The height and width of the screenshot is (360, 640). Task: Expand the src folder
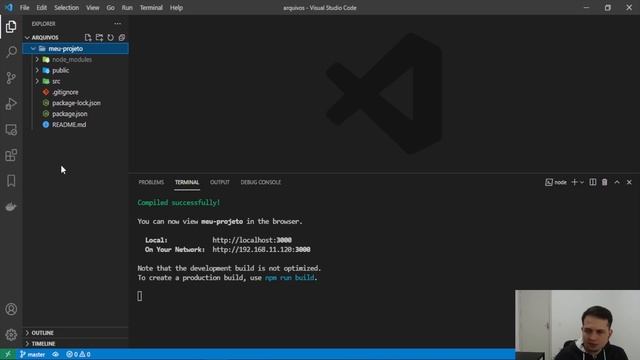76,81
